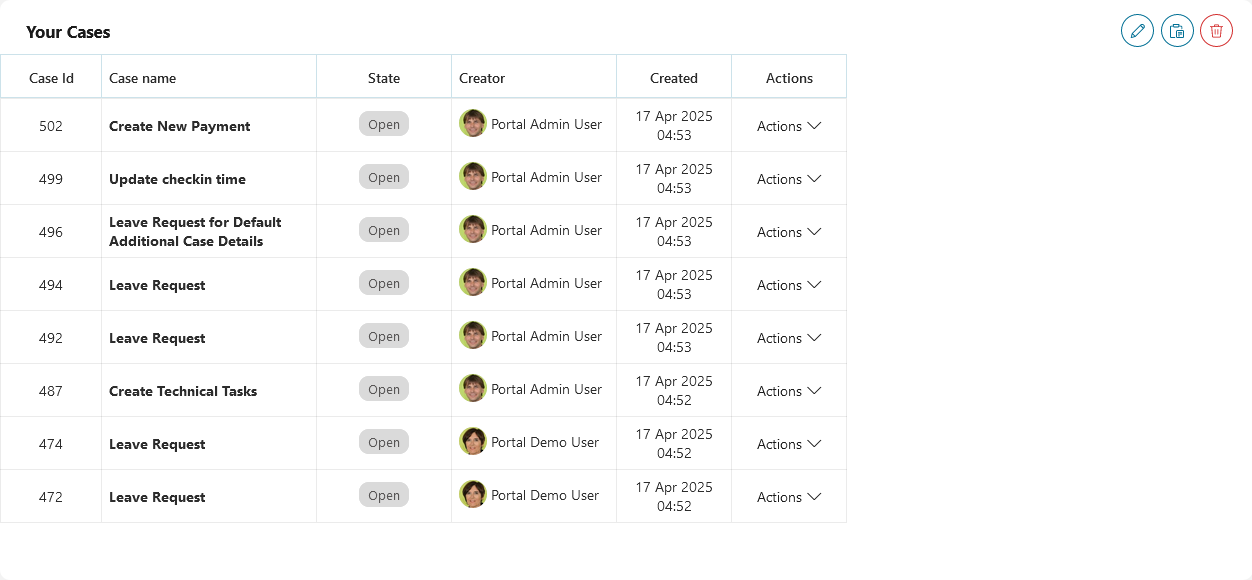Click Portal Admin User name in case 502
Image resolution: width=1252 pixels, height=580 pixels.
(547, 124)
